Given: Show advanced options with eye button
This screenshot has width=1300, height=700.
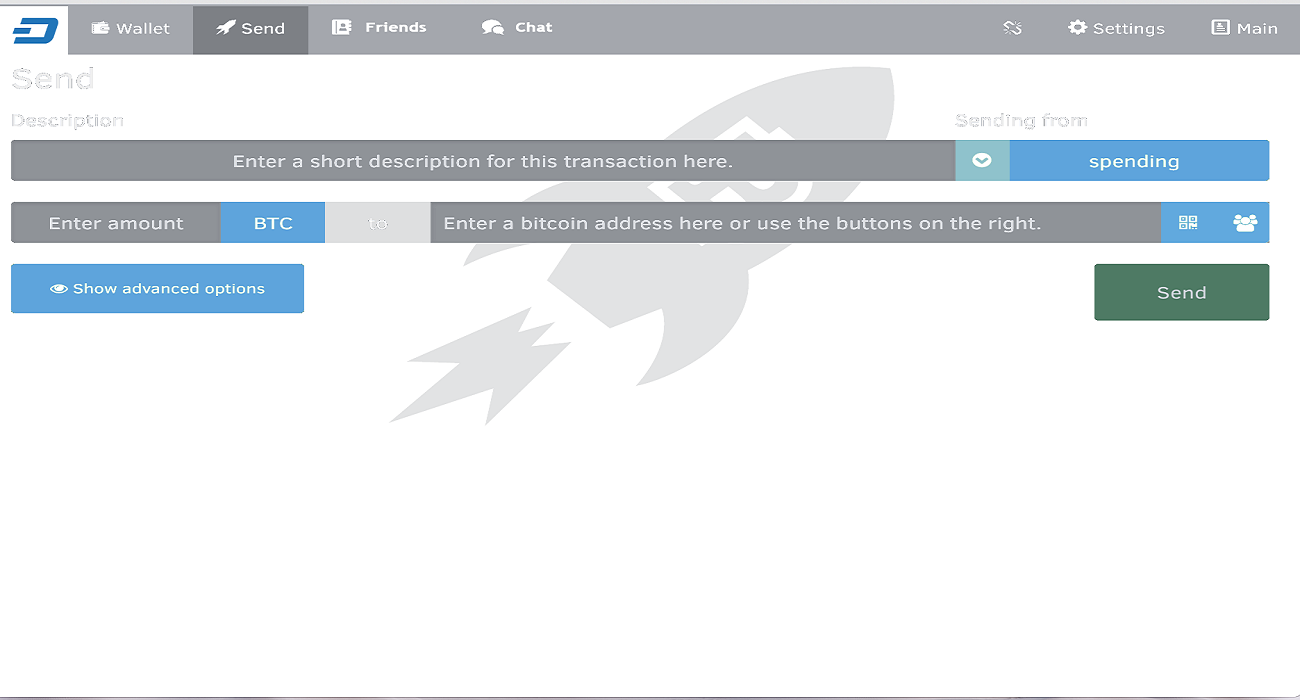Looking at the screenshot, I should point(157,288).
